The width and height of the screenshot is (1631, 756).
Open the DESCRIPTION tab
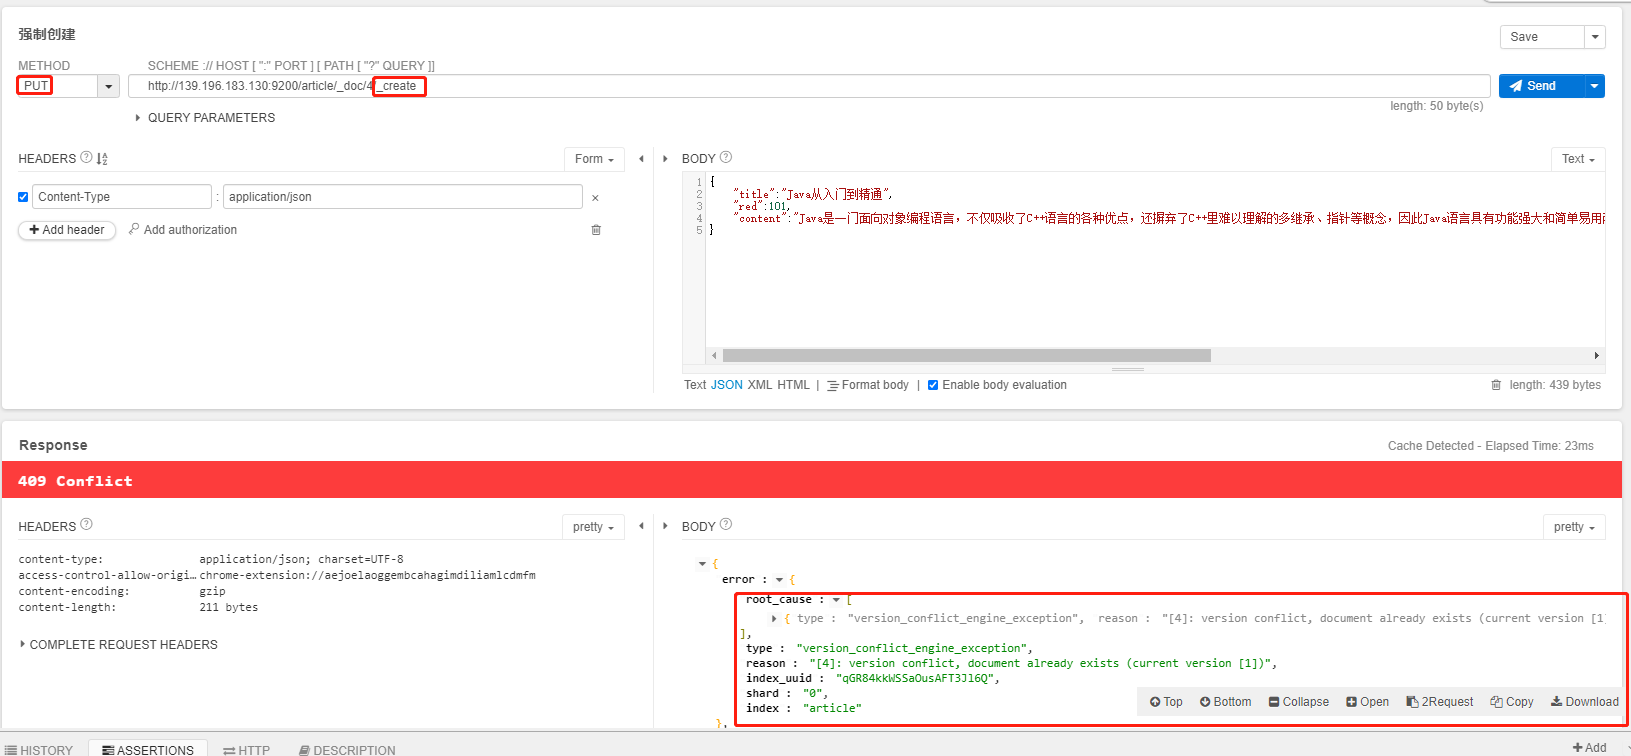[347, 749]
